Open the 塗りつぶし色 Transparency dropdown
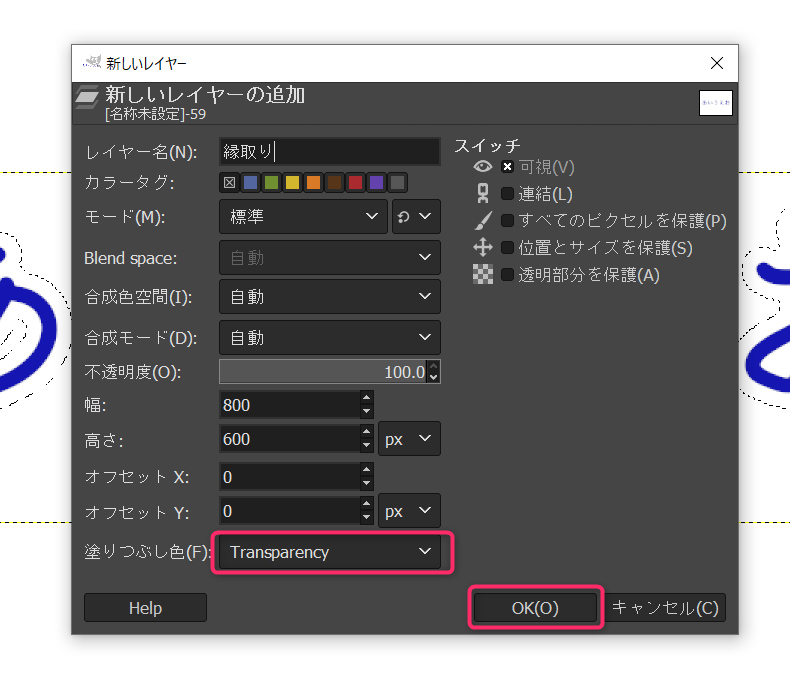790x680 pixels. (x=330, y=552)
